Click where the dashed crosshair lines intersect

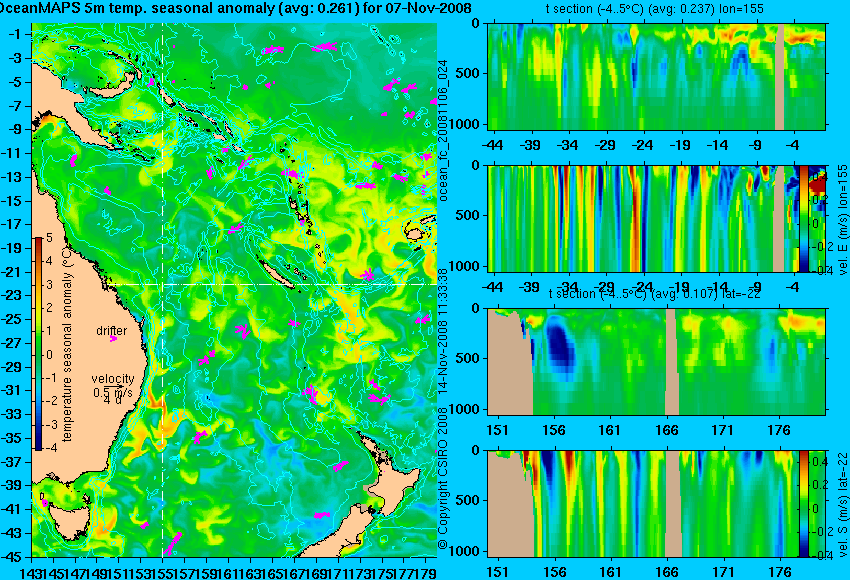point(162,284)
